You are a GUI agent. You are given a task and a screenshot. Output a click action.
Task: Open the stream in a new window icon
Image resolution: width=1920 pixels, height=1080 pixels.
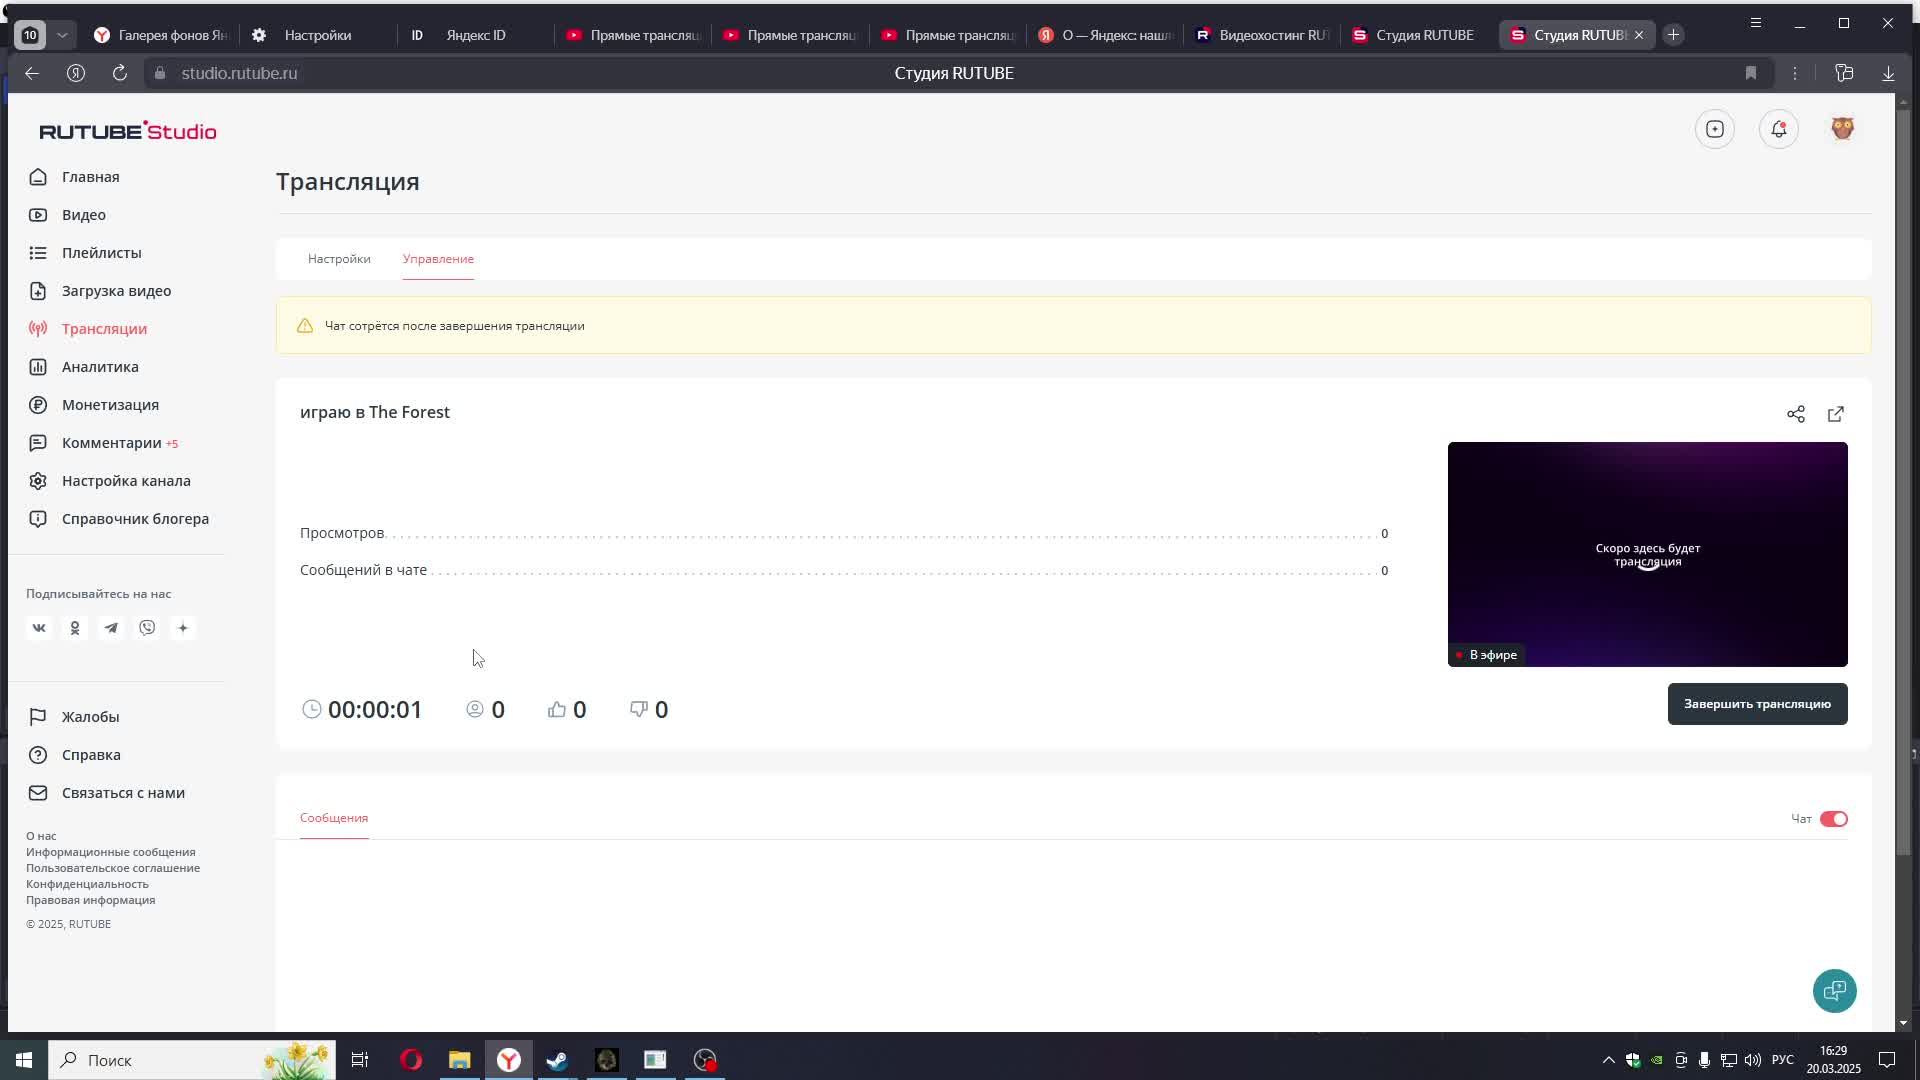tap(1836, 414)
